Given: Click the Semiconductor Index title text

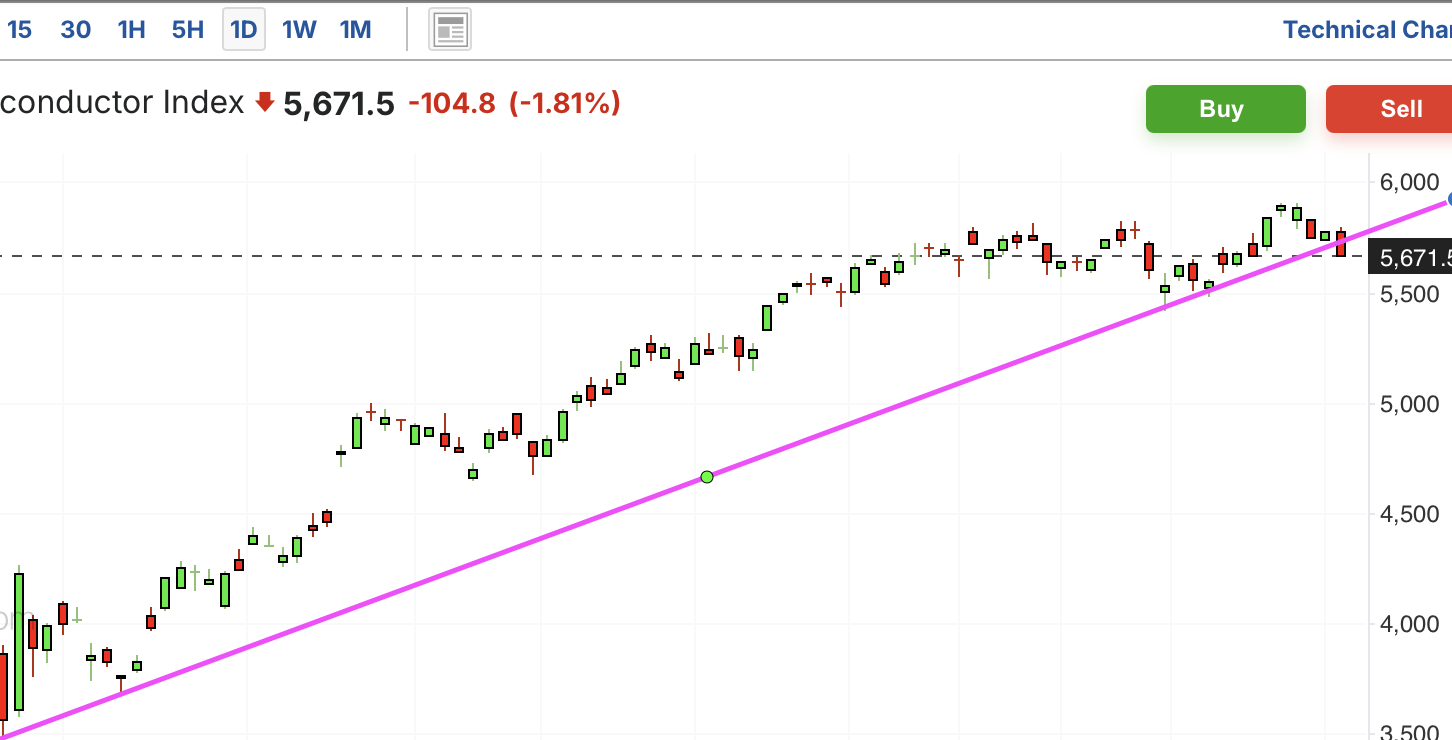Looking at the screenshot, I should click(122, 102).
